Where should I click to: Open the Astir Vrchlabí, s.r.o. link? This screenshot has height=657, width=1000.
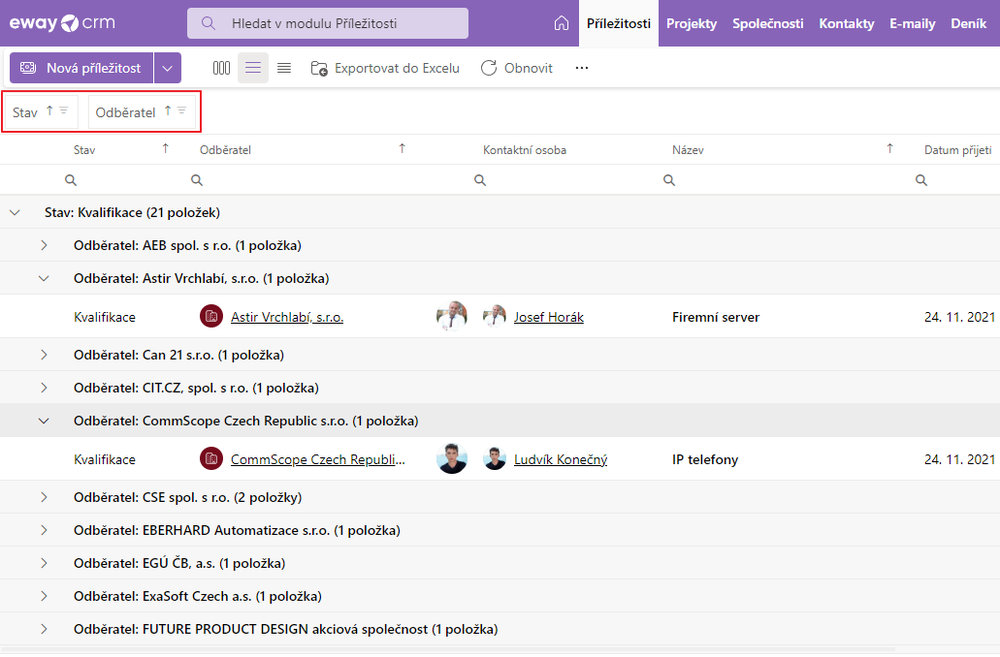point(287,317)
